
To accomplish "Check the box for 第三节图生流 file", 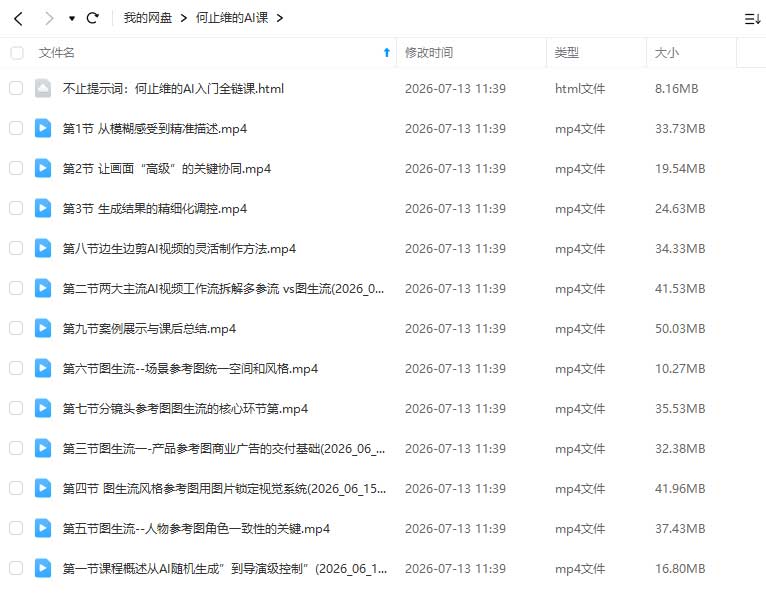I will (x=16, y=448).
